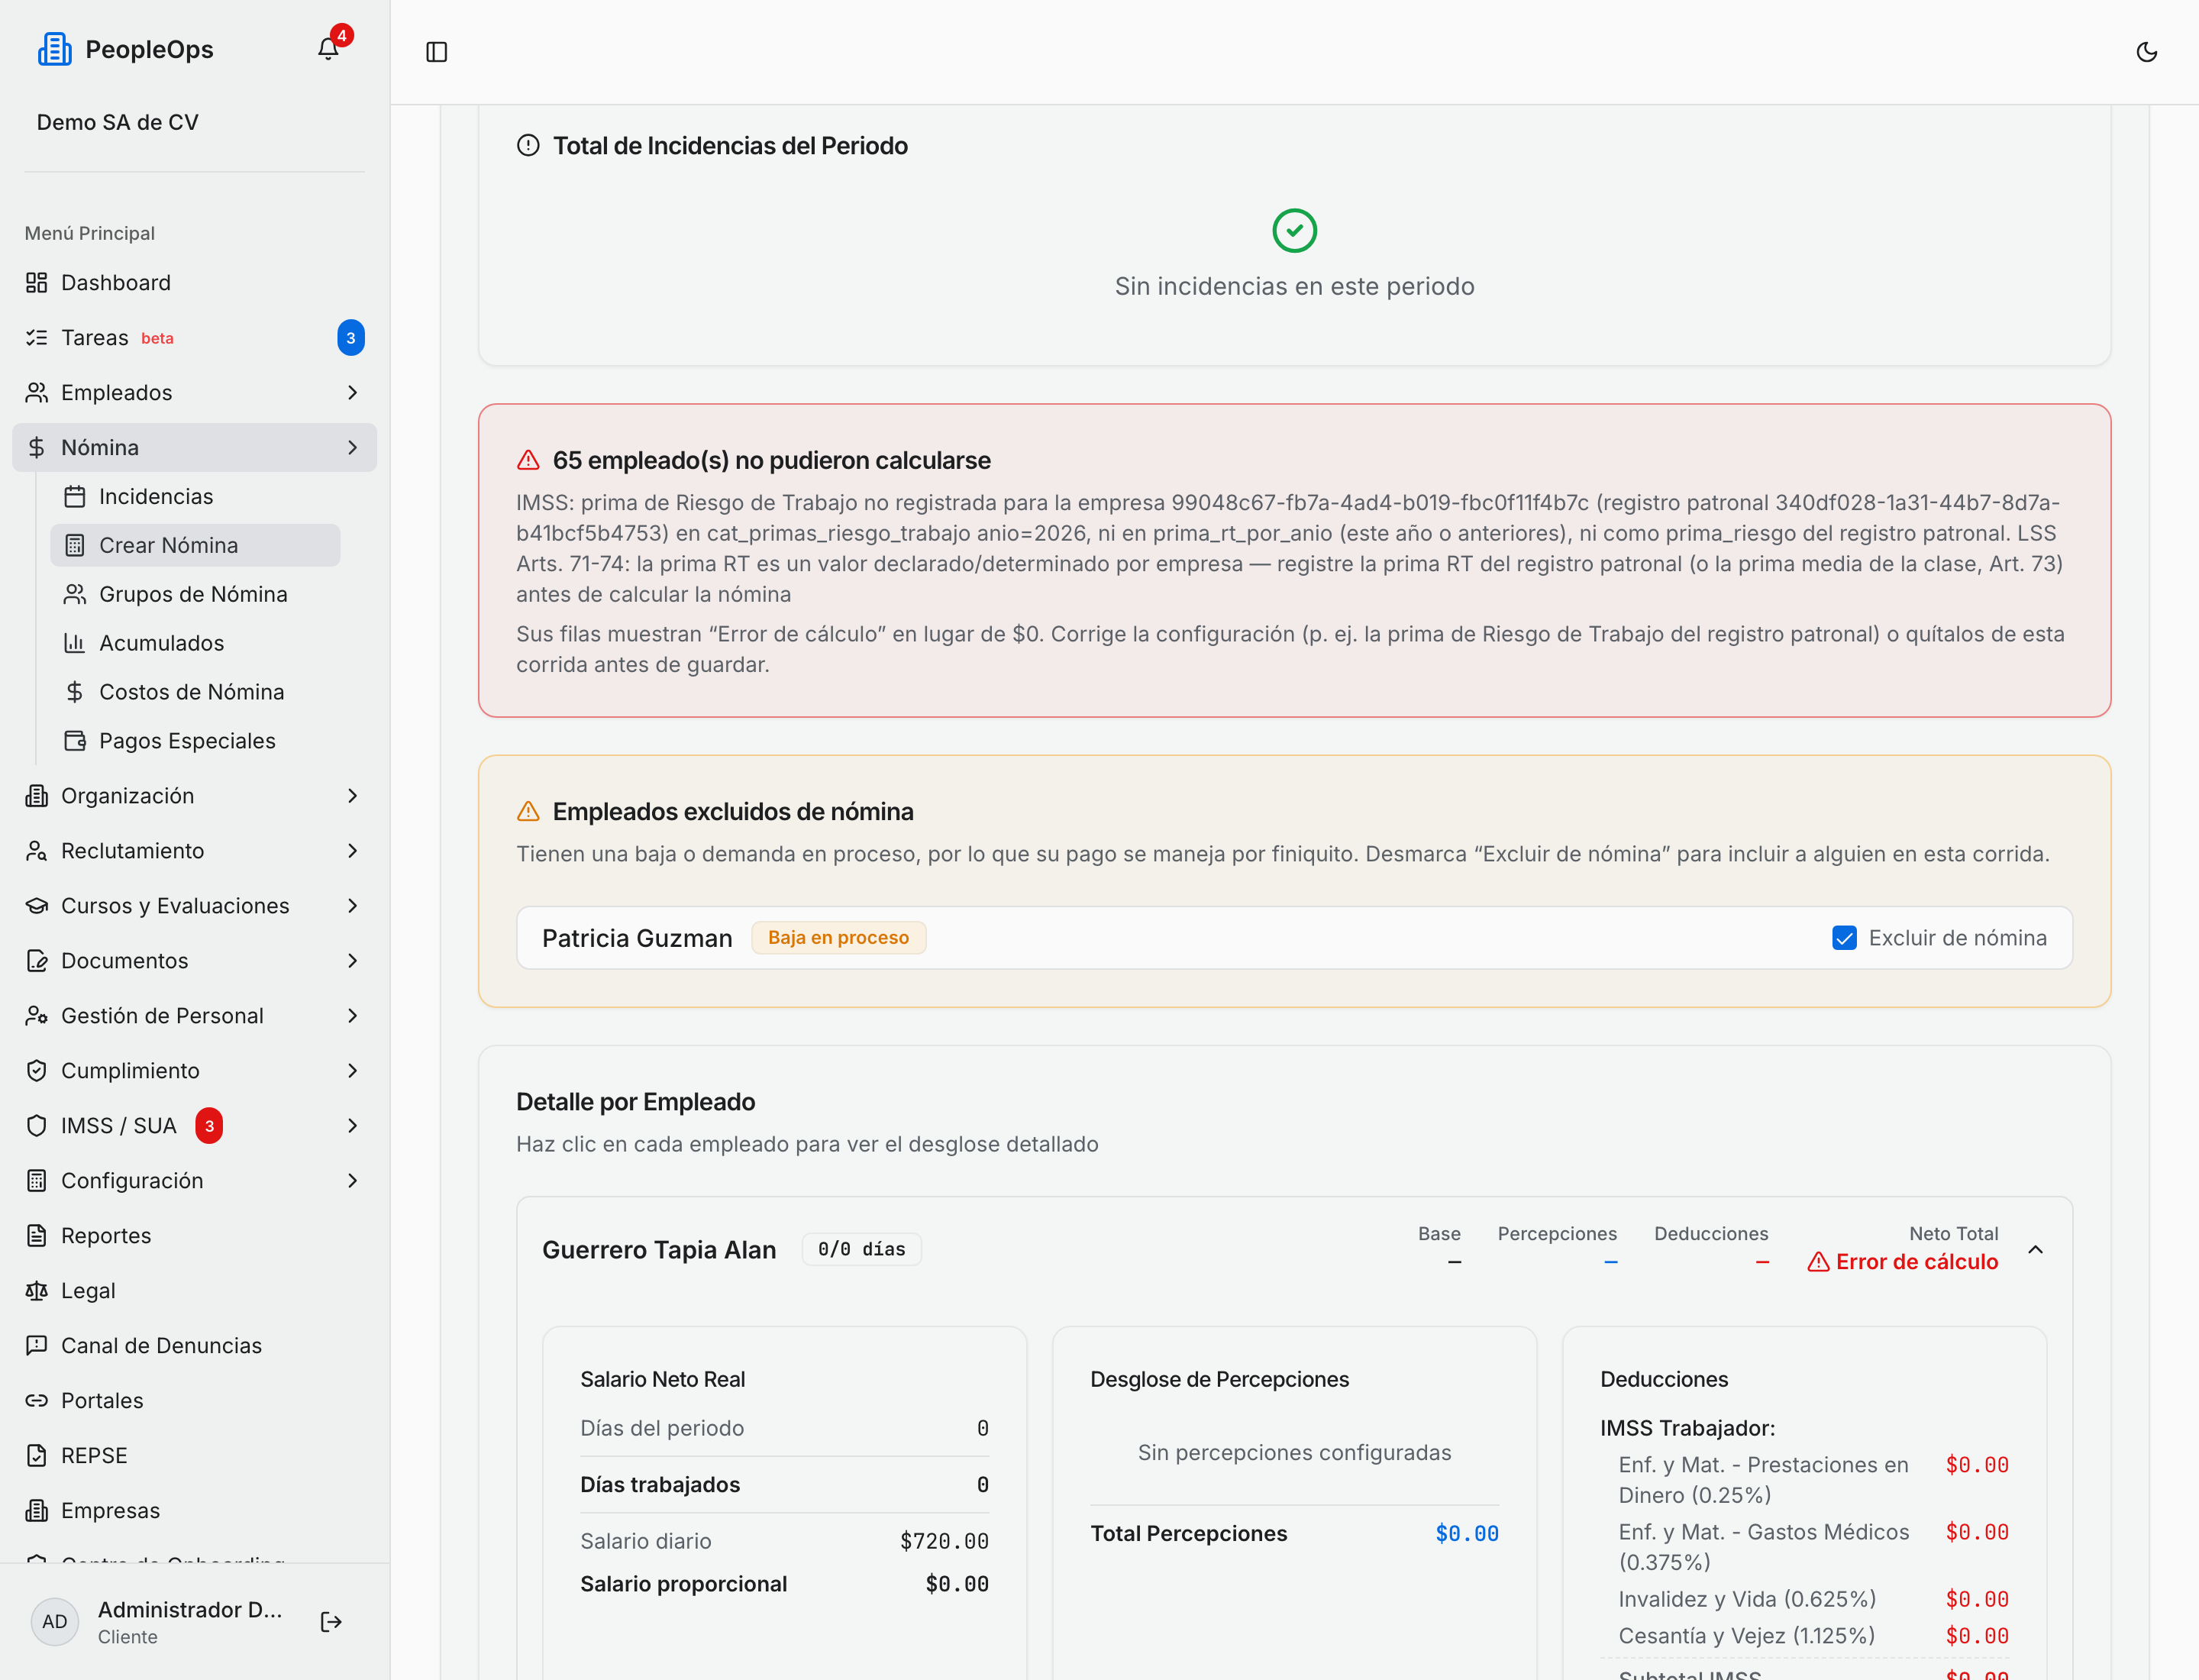Screen dimensions: 2199x1680
Task: Click the Baja en proceso badge
Action: 838,938
